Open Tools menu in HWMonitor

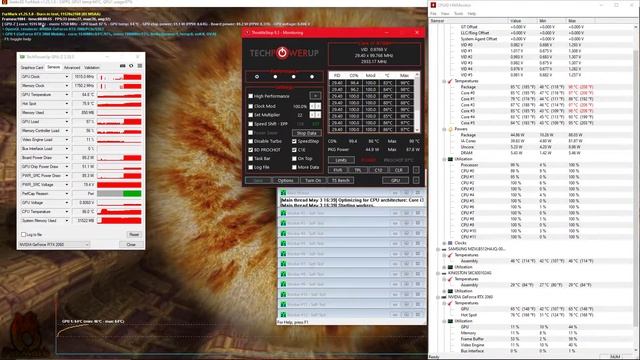point(458,13)
